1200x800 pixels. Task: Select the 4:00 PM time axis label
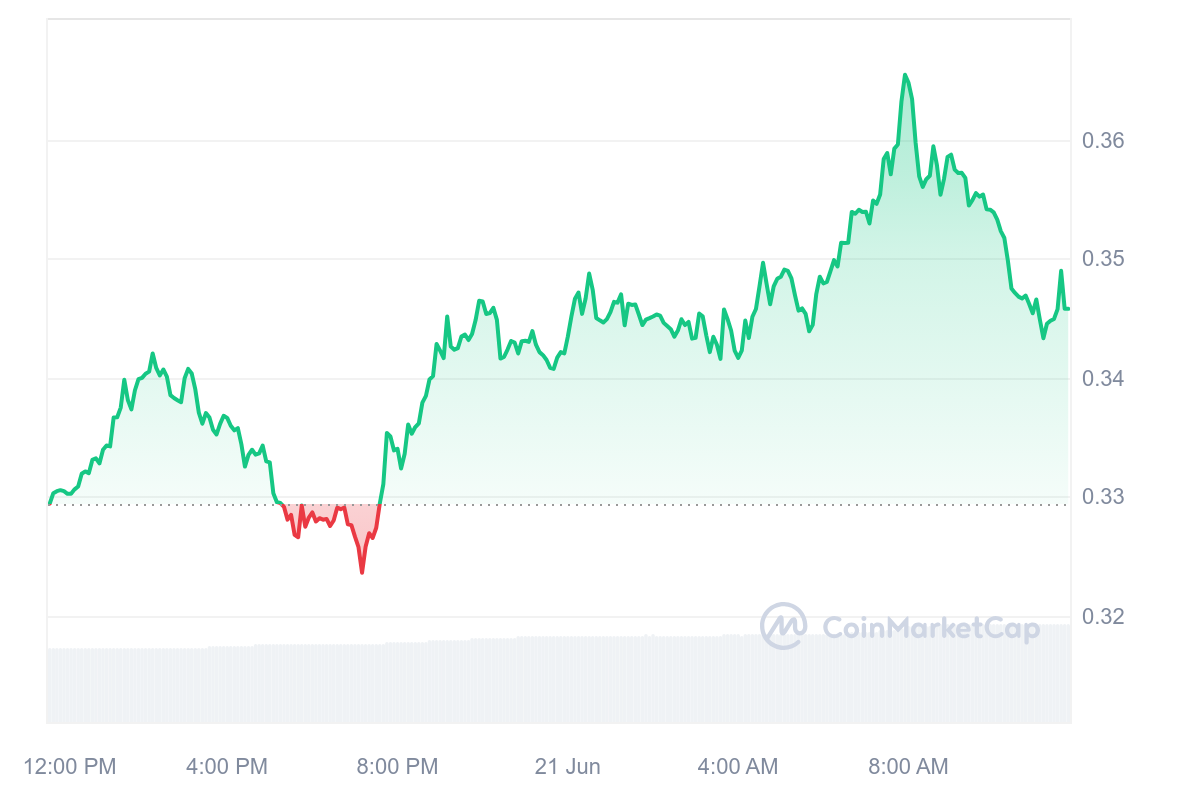point(227,767)
